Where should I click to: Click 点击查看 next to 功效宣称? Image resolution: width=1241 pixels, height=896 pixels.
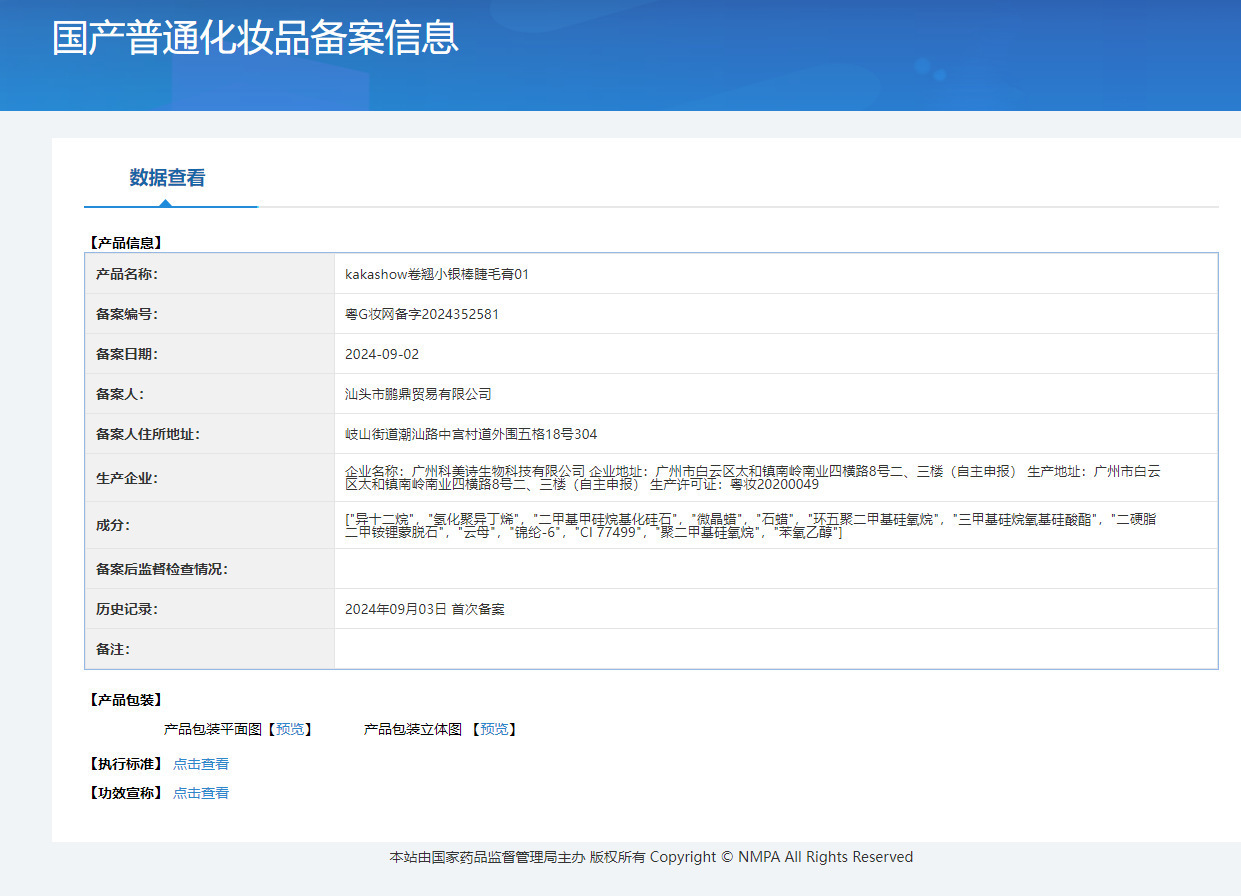point(201,793)
